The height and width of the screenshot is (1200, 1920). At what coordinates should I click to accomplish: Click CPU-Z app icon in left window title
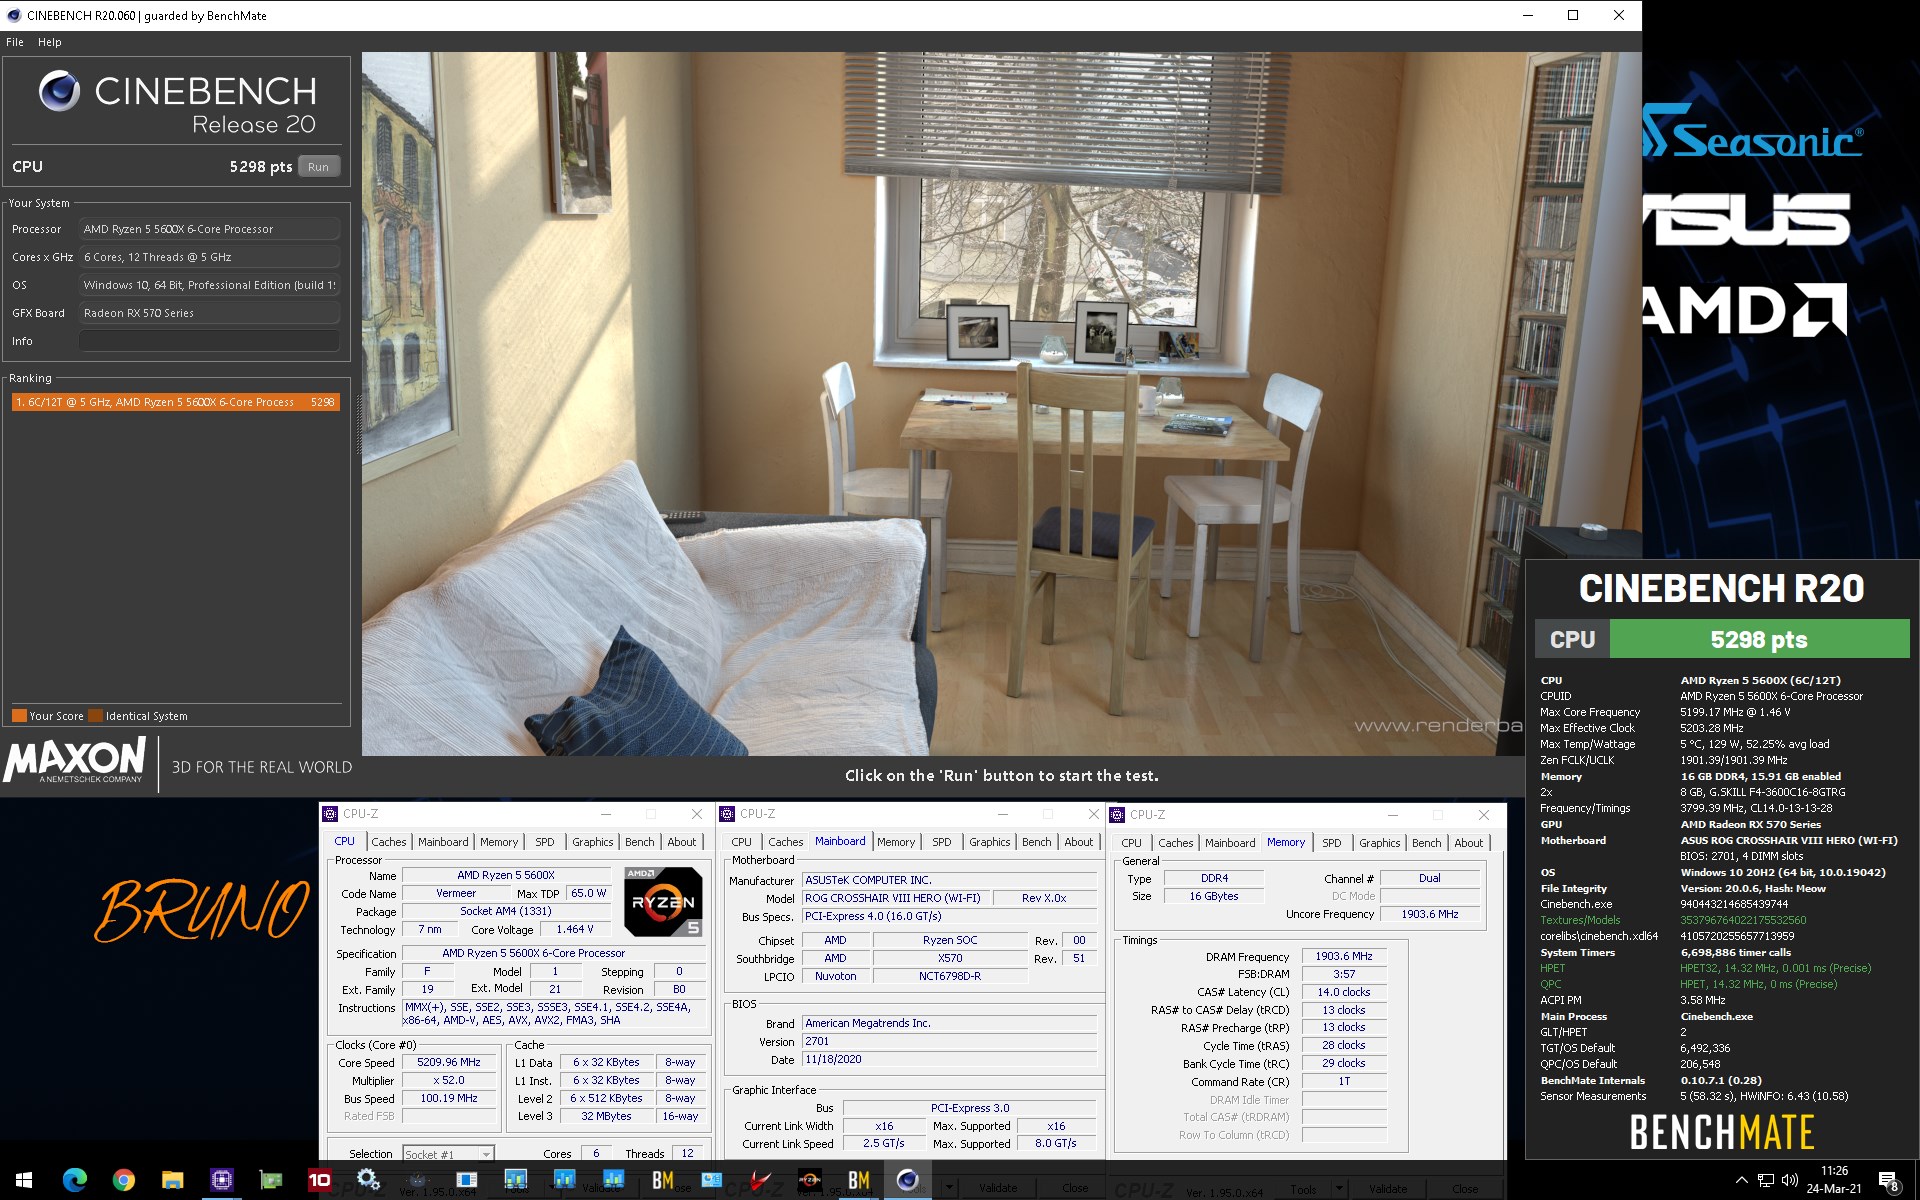330,814
